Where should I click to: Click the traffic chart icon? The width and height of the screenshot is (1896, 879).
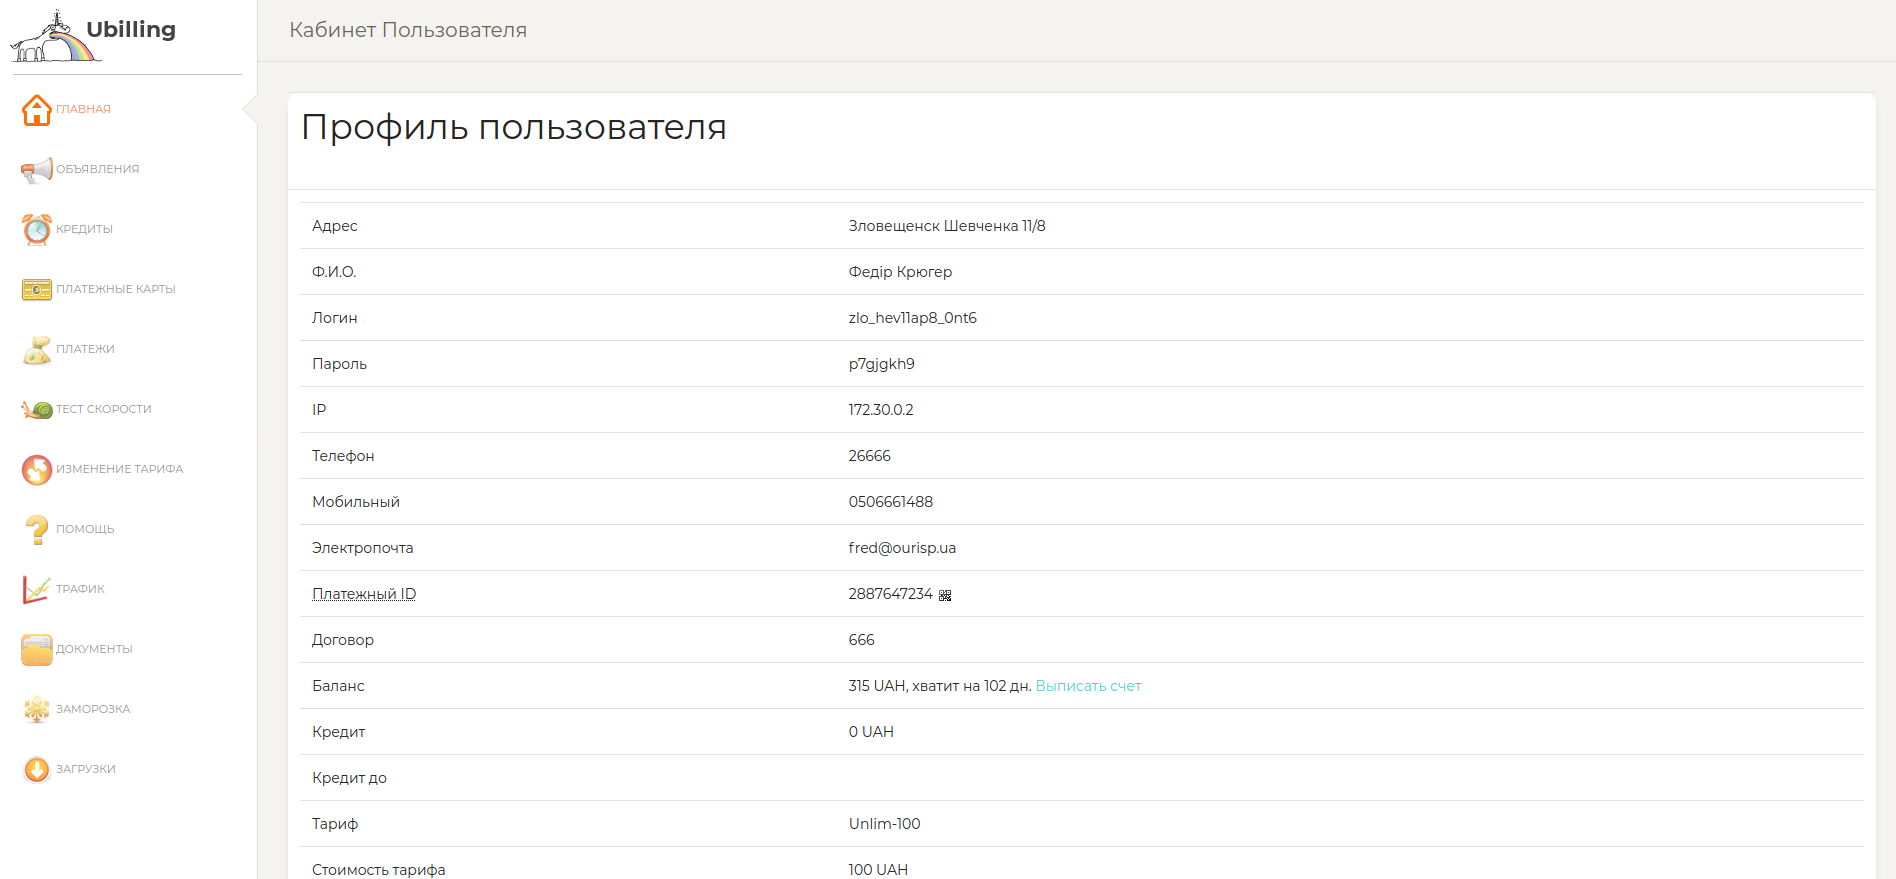(x=37, y=590)
